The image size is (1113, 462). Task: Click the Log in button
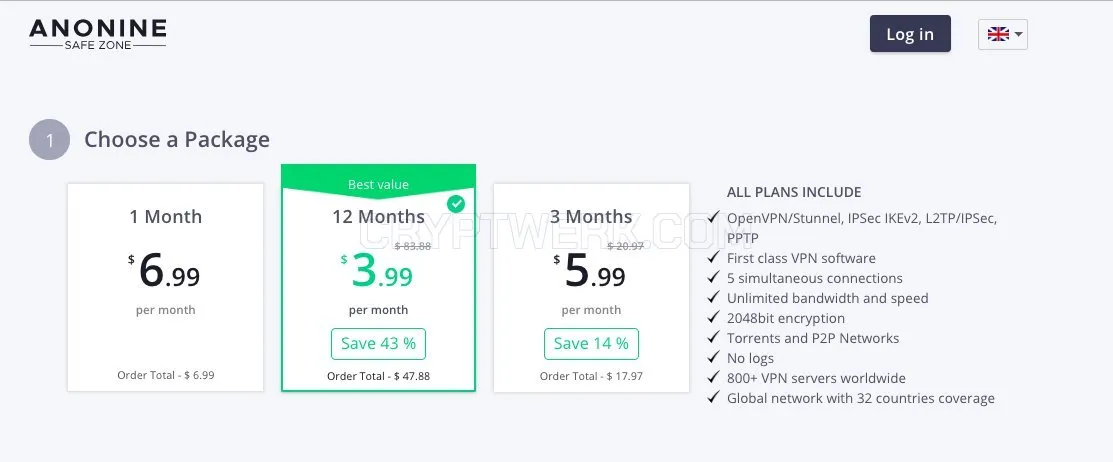910,34
